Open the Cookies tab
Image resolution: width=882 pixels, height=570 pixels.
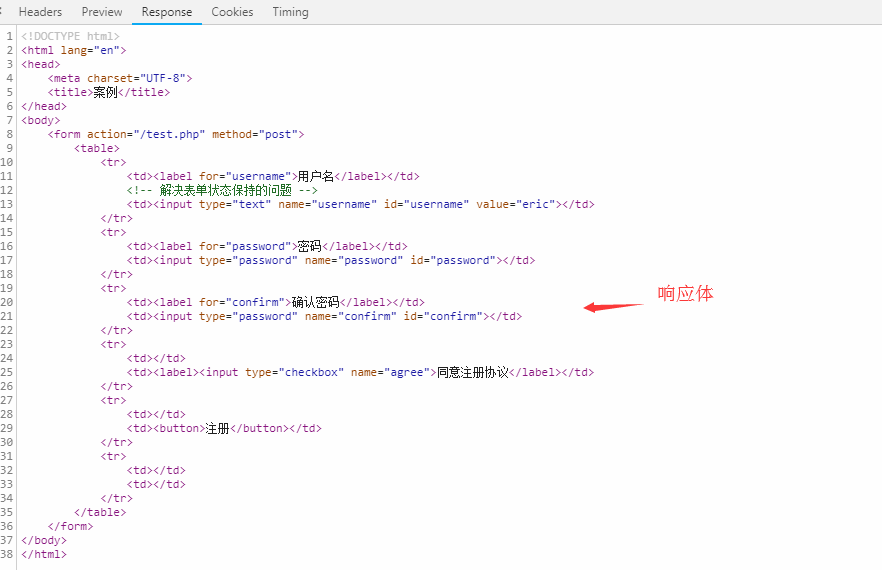tap(232, 12)
